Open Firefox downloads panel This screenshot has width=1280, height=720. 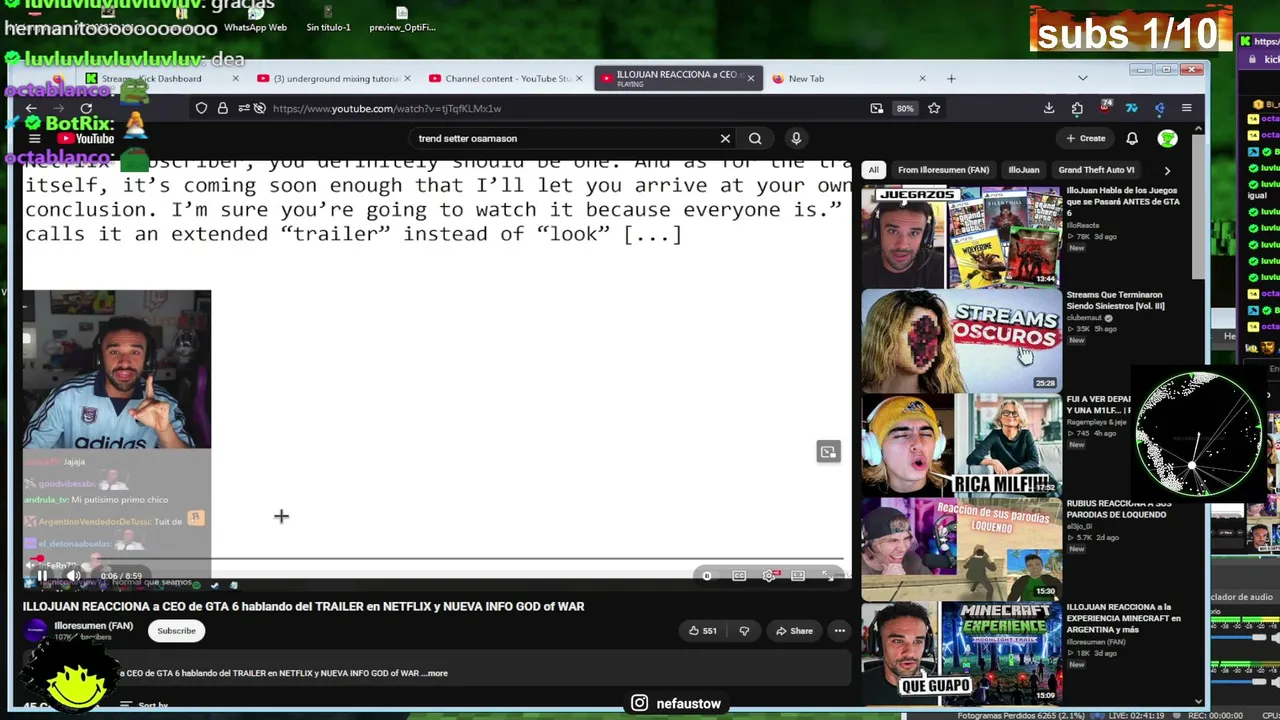coord(1049,108)
